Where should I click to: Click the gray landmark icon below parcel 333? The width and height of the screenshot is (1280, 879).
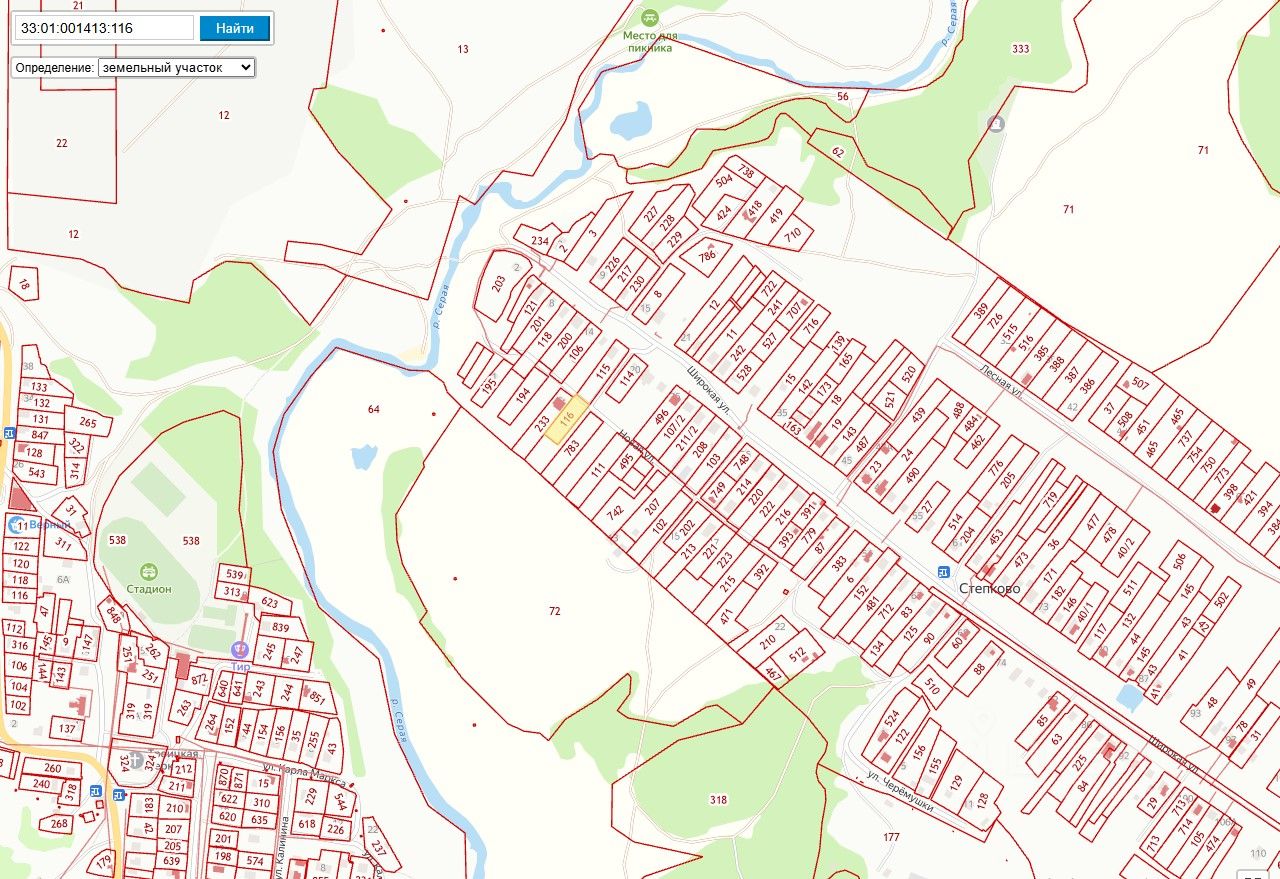pos(996,124)
